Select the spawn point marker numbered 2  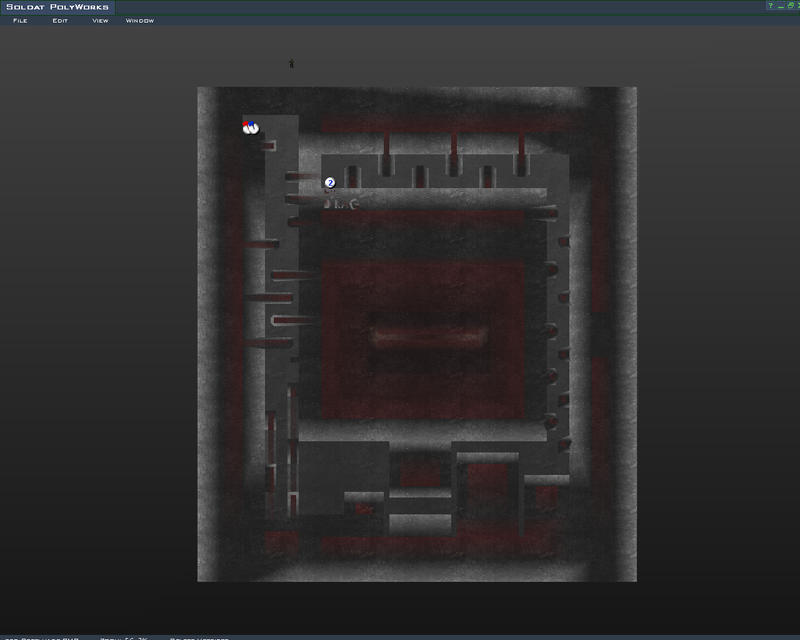click(330, 182)
